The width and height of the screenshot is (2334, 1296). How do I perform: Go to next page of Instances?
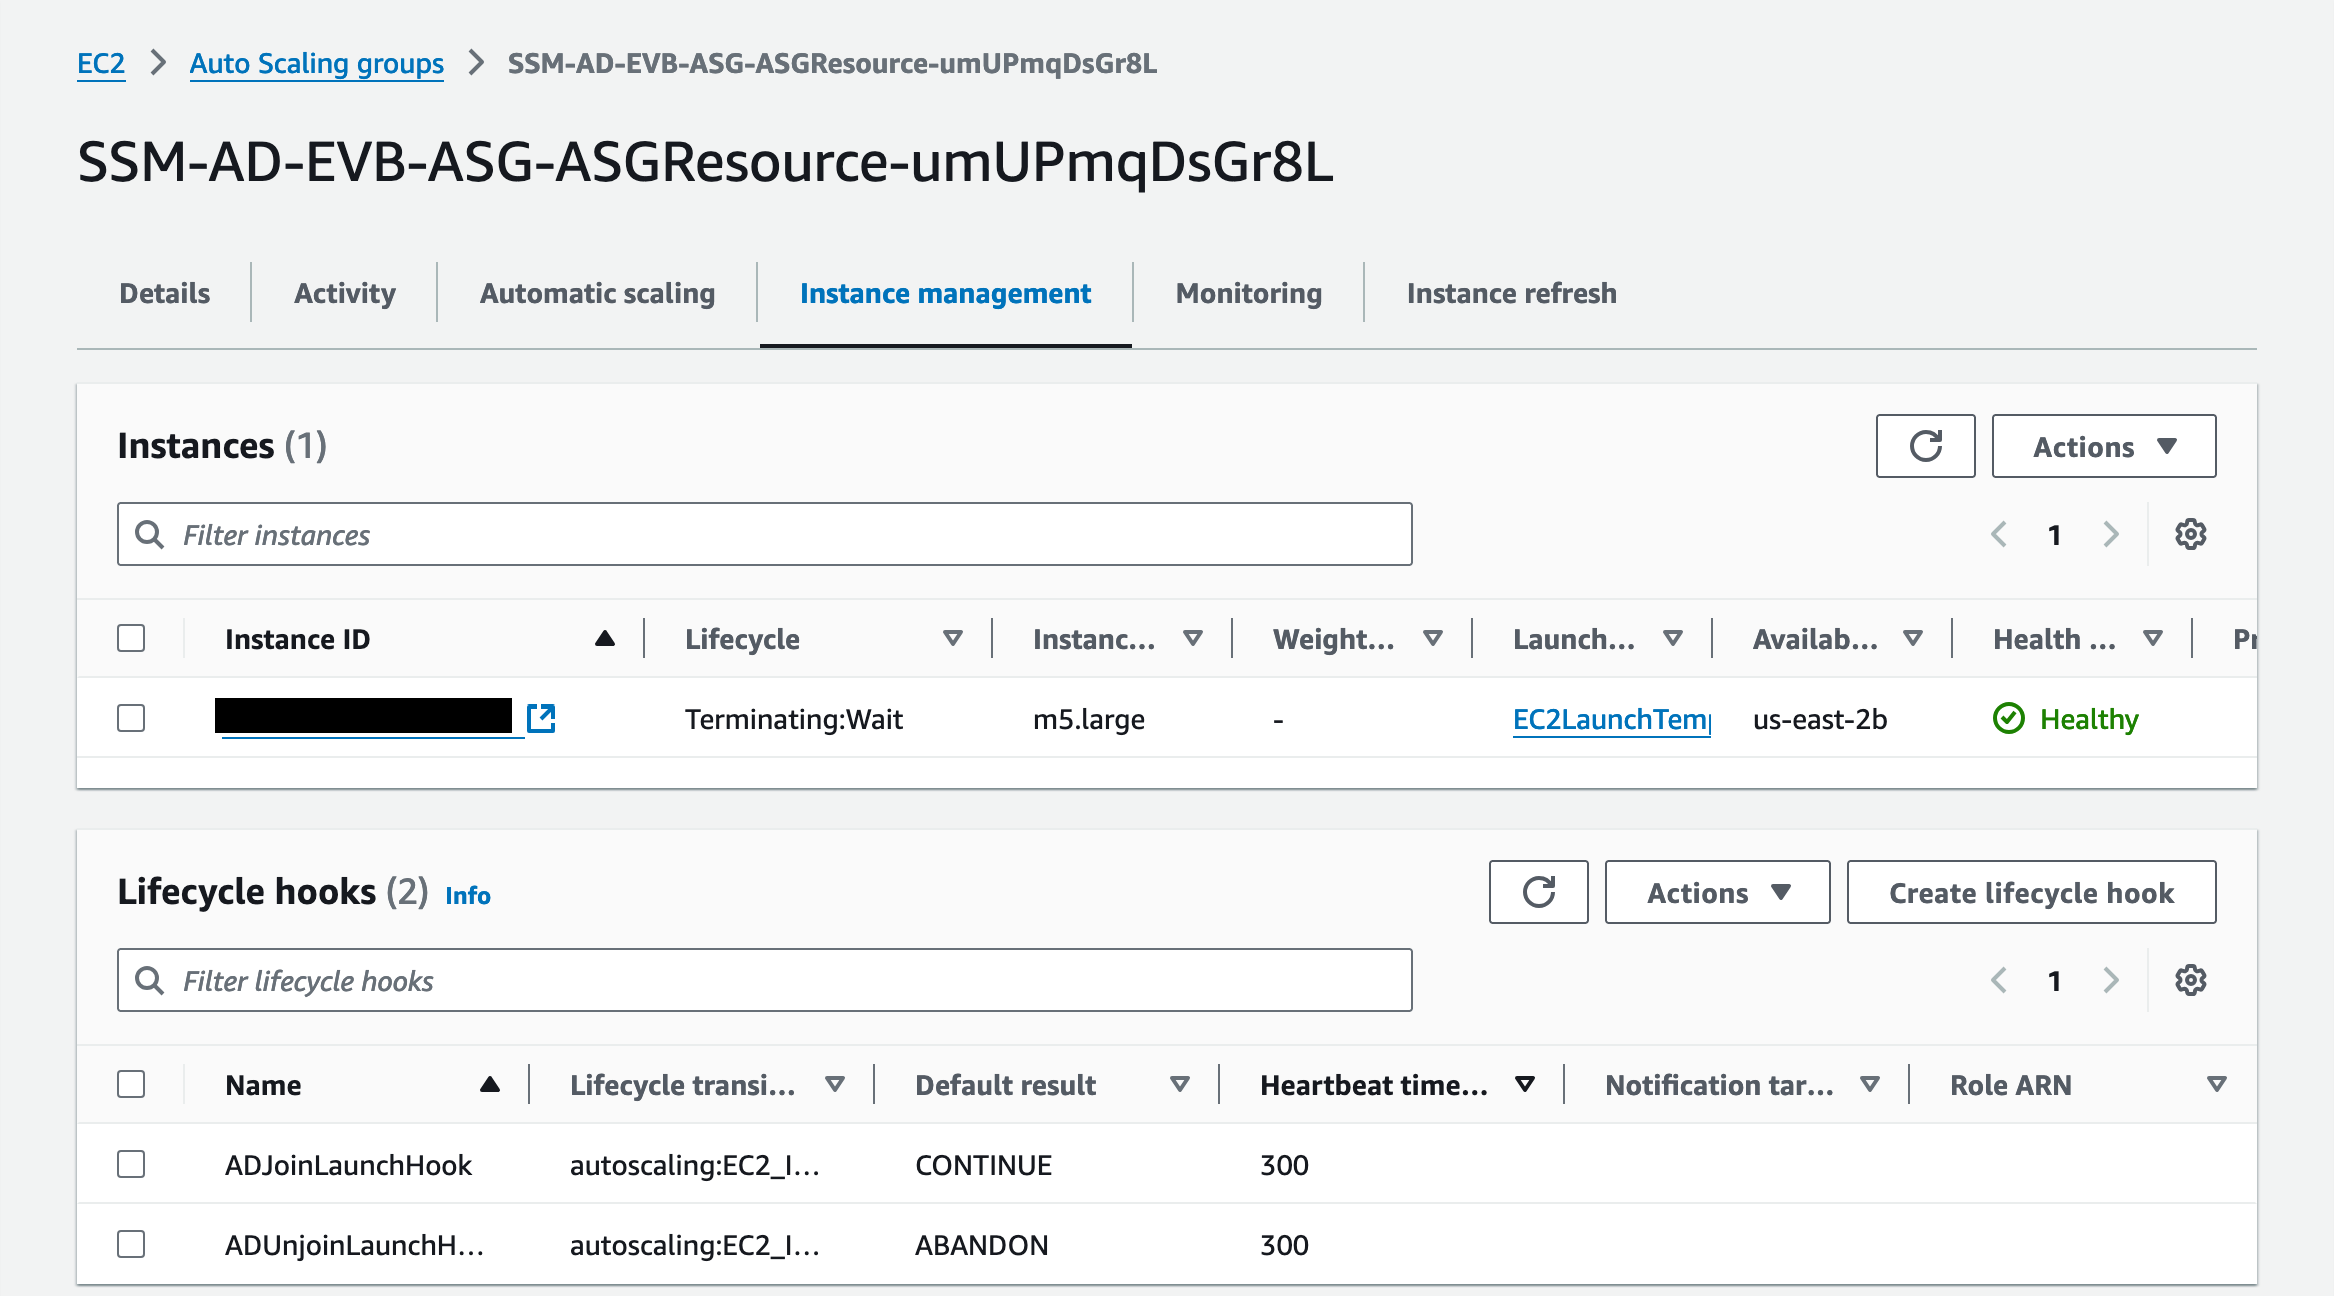[x=2111, y=535]
